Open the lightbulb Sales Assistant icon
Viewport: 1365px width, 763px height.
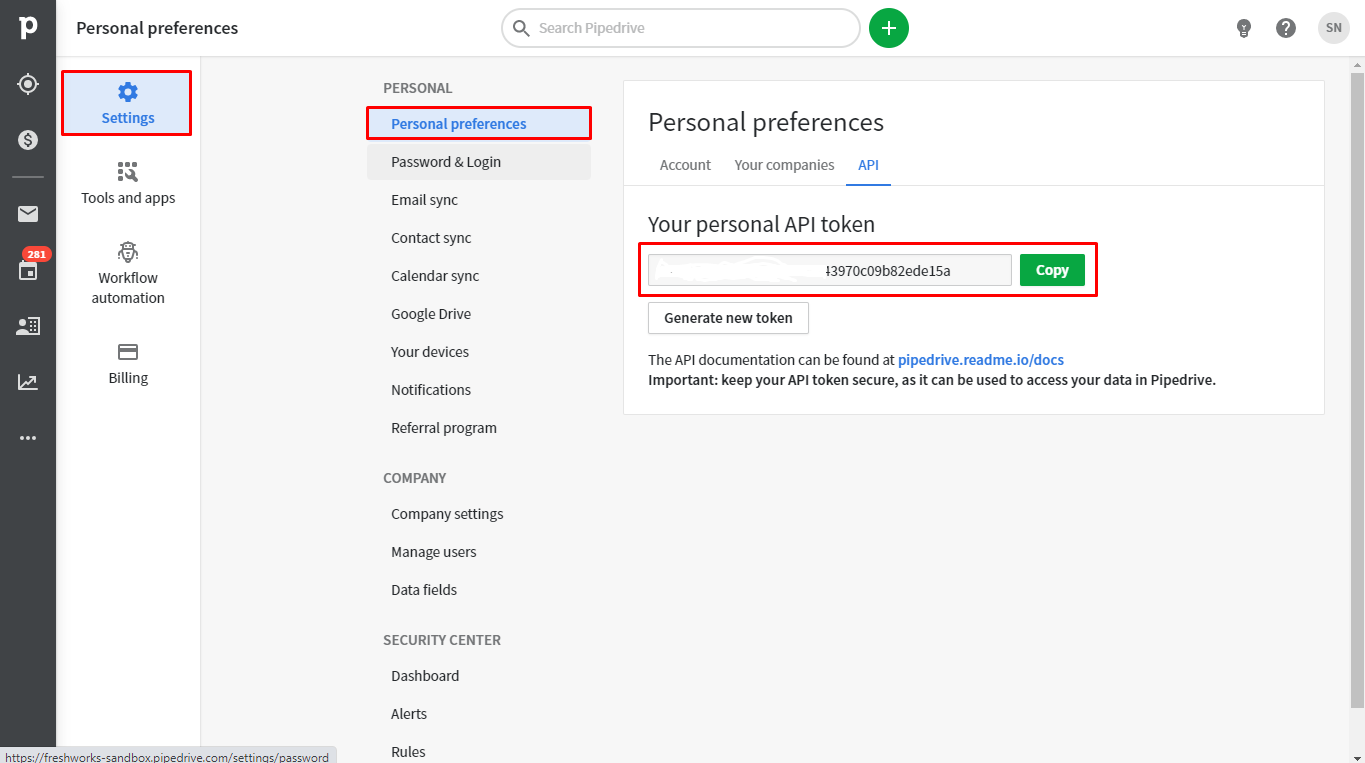click(1243, 28)
